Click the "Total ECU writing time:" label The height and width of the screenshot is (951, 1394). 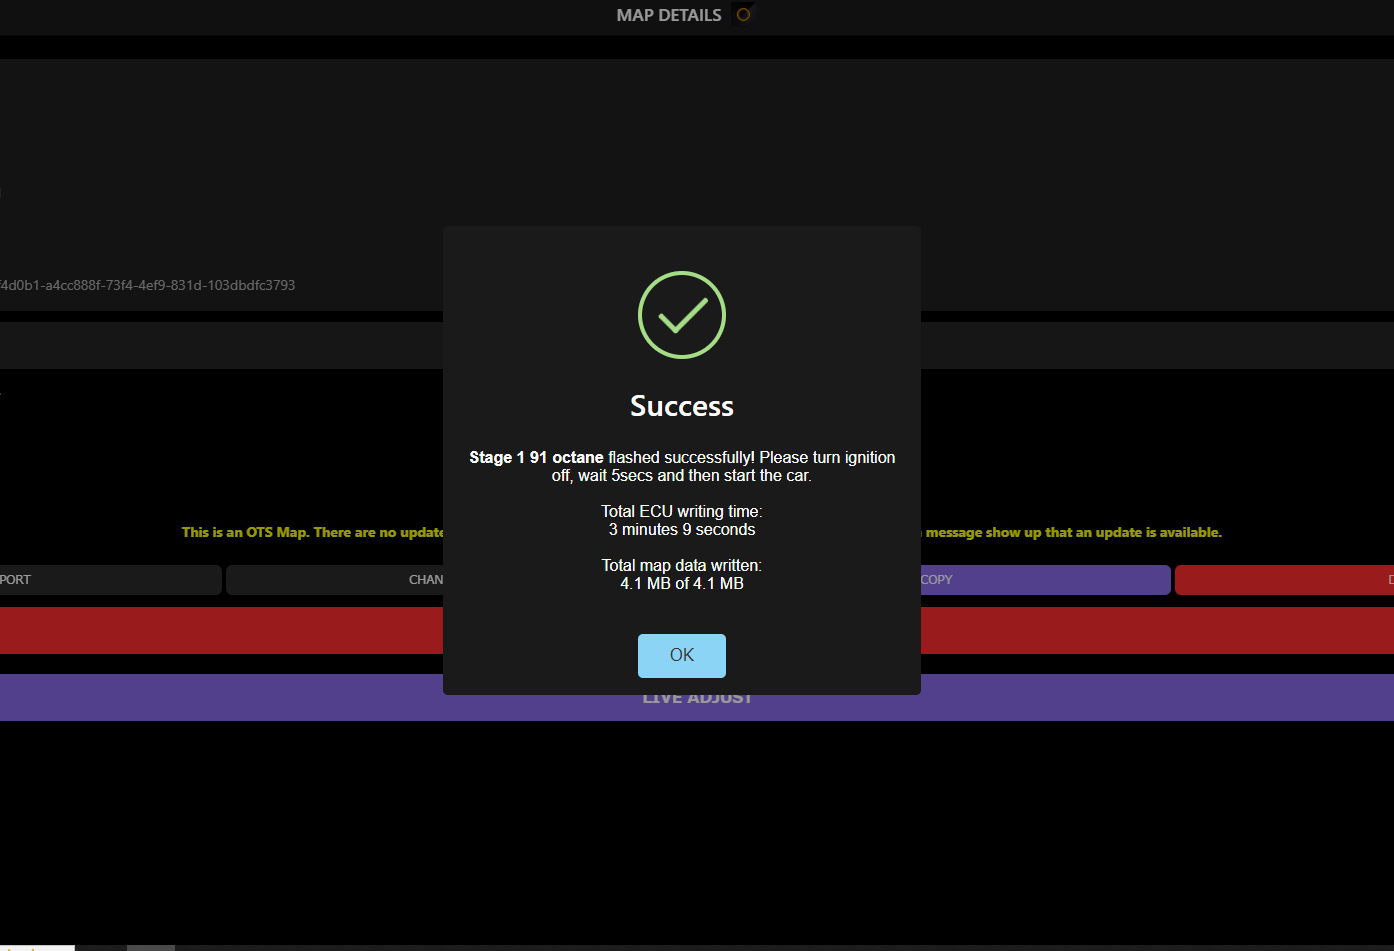tap(682, 511)
